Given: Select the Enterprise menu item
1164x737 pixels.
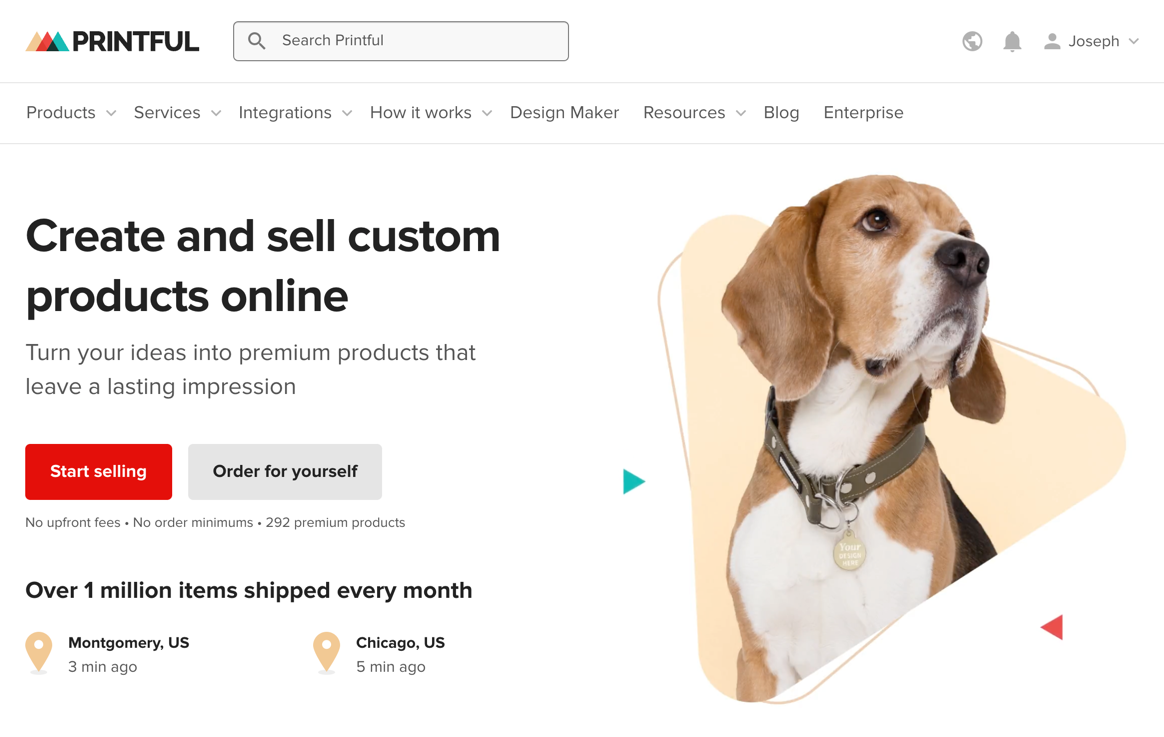Looking at the screenshot, I should point(863,113).
